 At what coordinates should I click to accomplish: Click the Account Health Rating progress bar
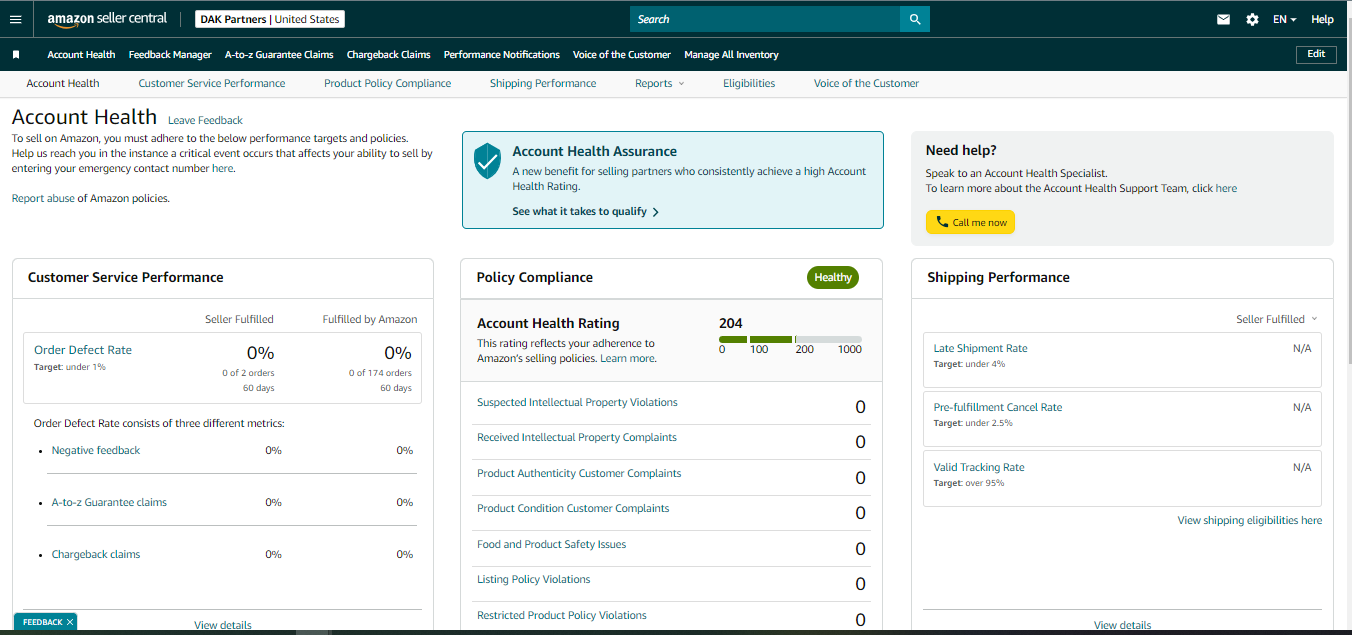click(790, 340)
